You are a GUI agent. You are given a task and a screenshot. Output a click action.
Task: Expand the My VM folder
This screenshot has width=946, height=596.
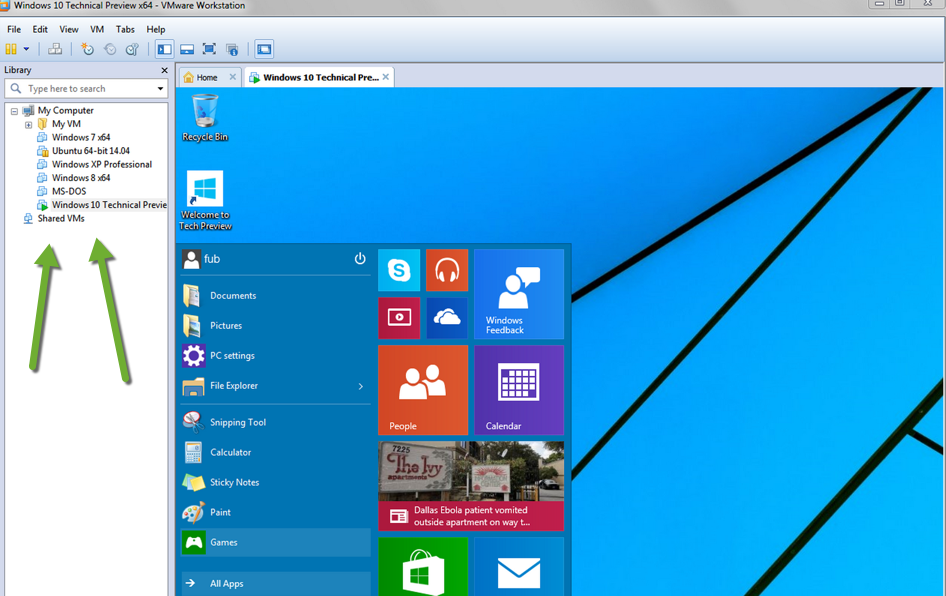click(28, 125)
